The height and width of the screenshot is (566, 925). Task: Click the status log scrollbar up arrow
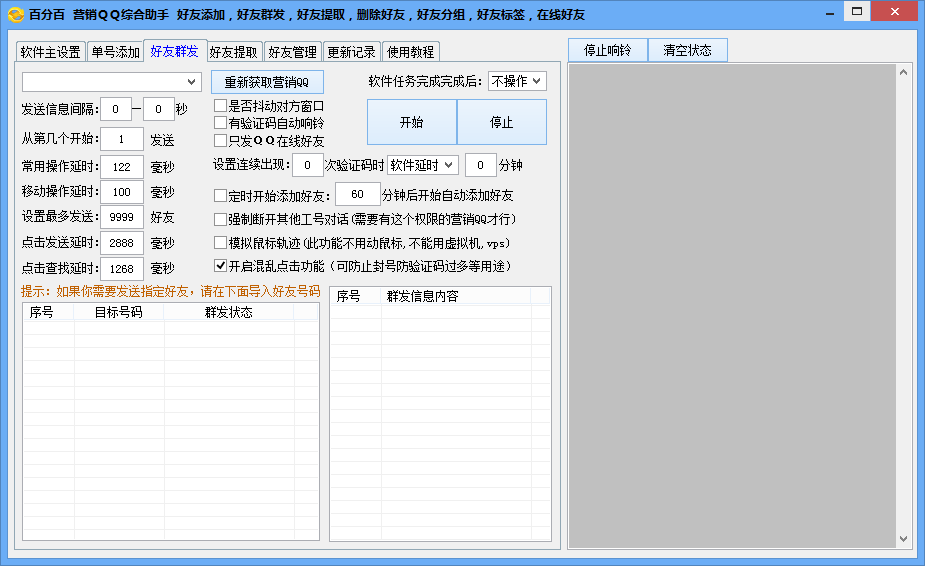[x=903, y=72]
